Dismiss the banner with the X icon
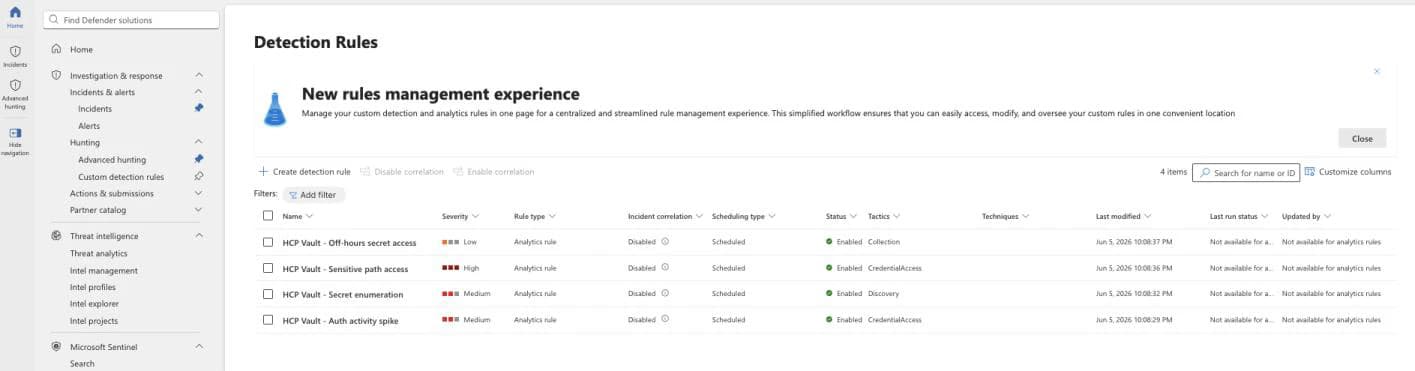Image resolution: width=1415 pixels, height=371 pixels. tap(1377, 71)
